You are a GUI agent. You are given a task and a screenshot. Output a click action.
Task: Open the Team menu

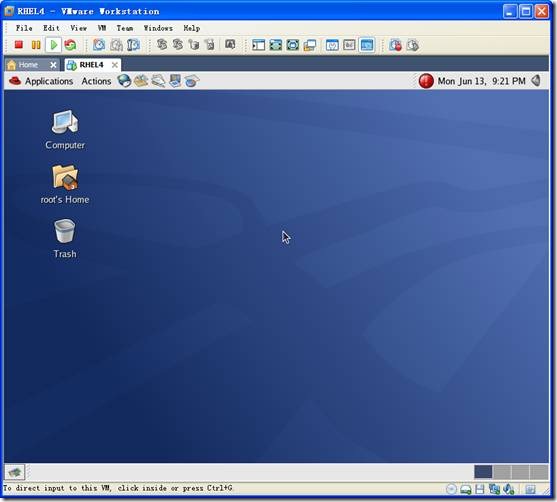[x=125, y=28]
